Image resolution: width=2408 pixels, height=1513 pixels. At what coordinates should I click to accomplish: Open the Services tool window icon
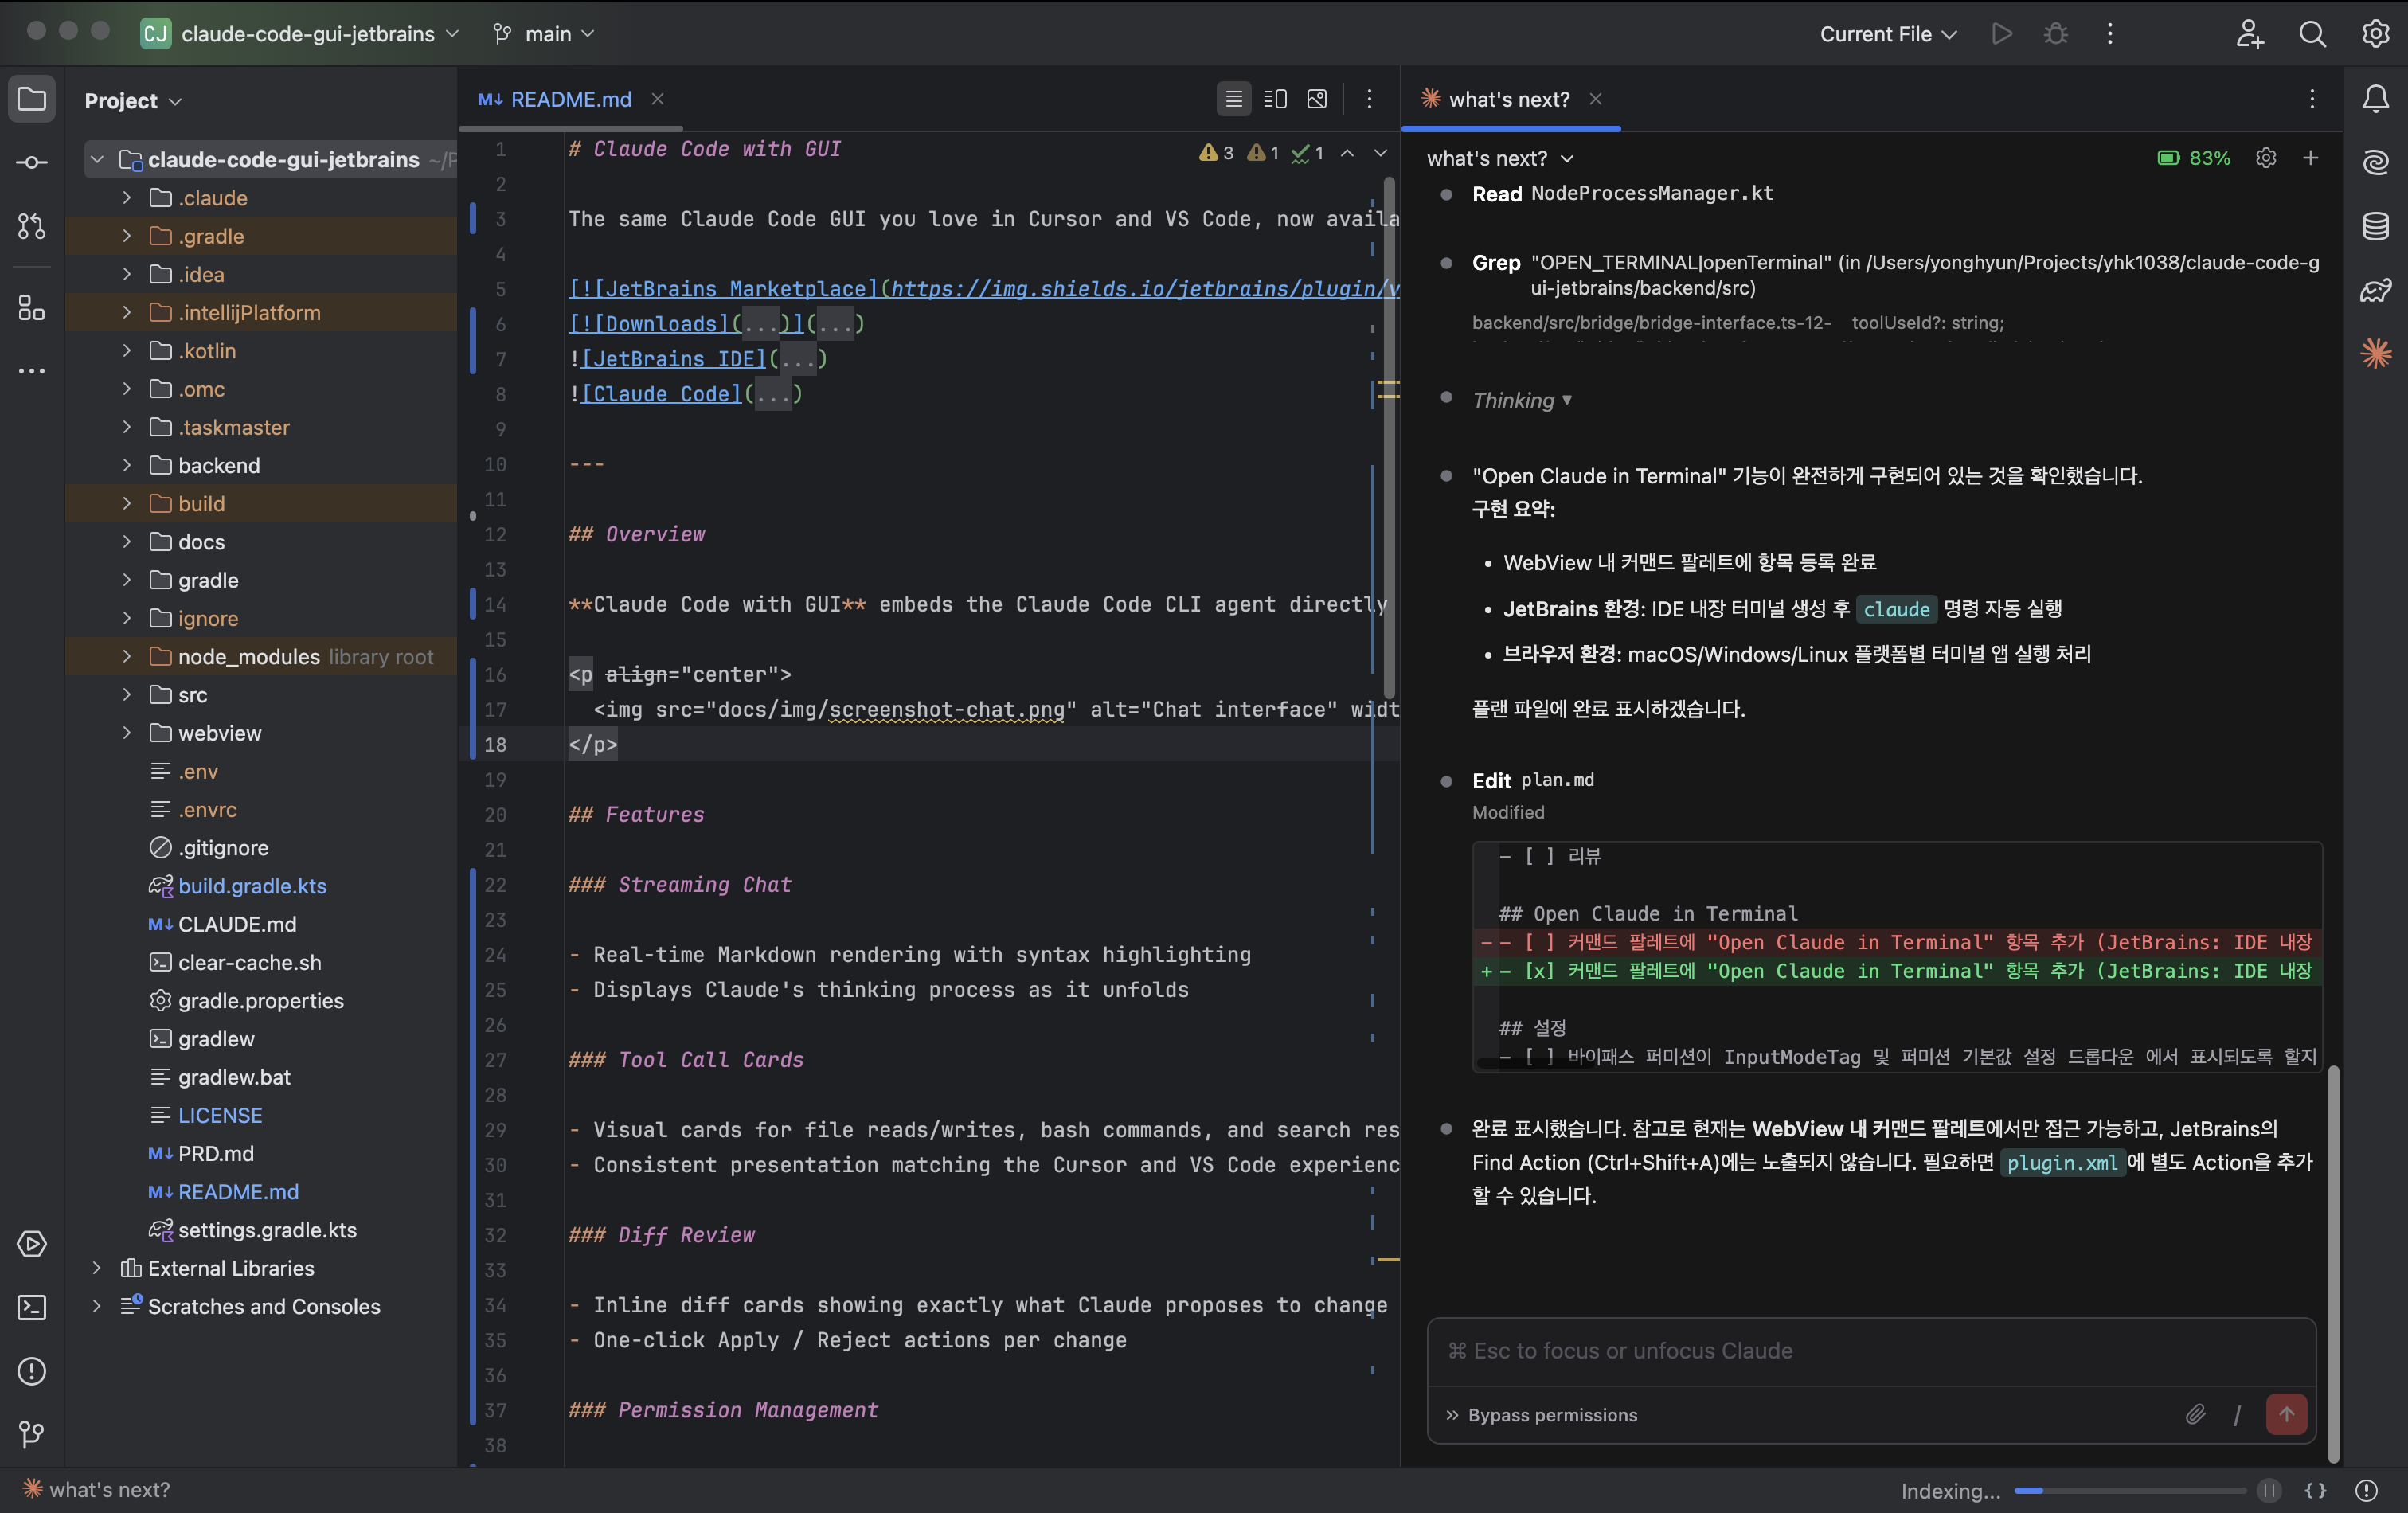(x=32, y=1244)
